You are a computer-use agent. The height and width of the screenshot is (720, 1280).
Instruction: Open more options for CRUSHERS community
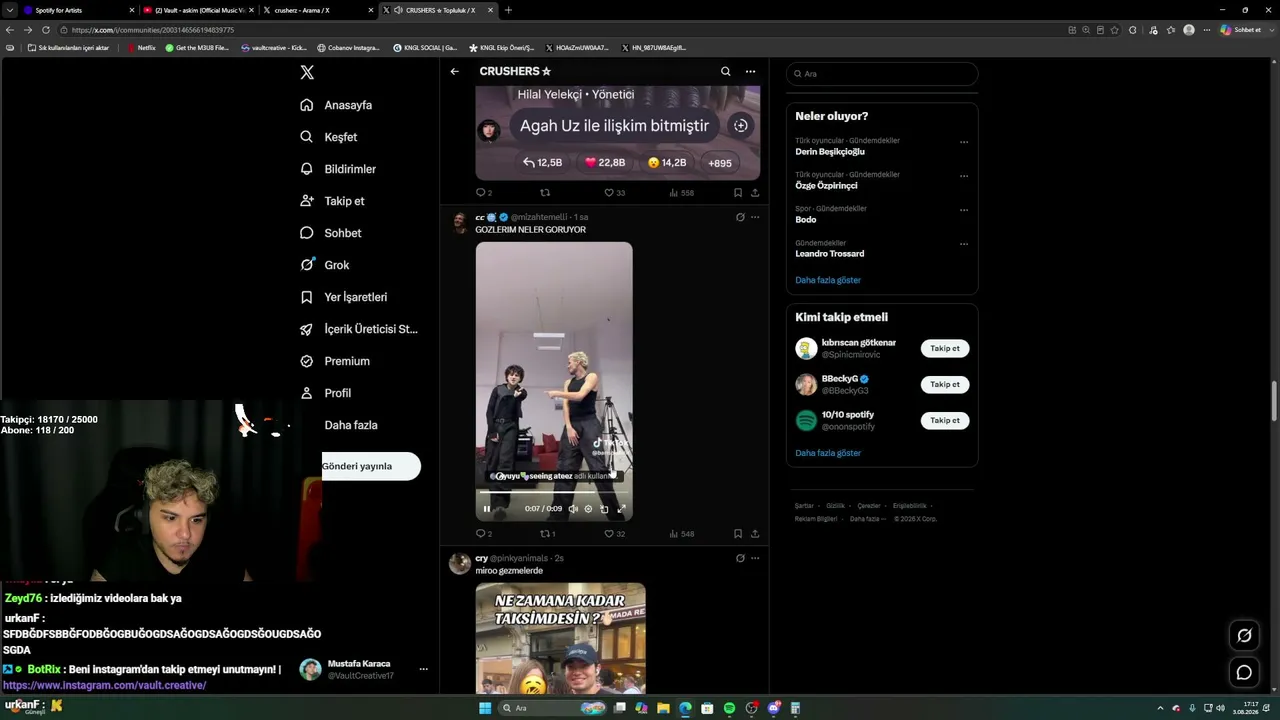750,71
